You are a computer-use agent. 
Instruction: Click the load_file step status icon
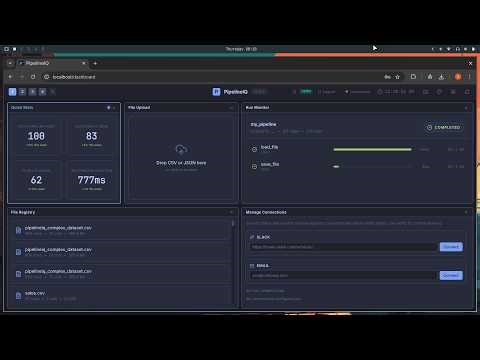click(254, 149)
